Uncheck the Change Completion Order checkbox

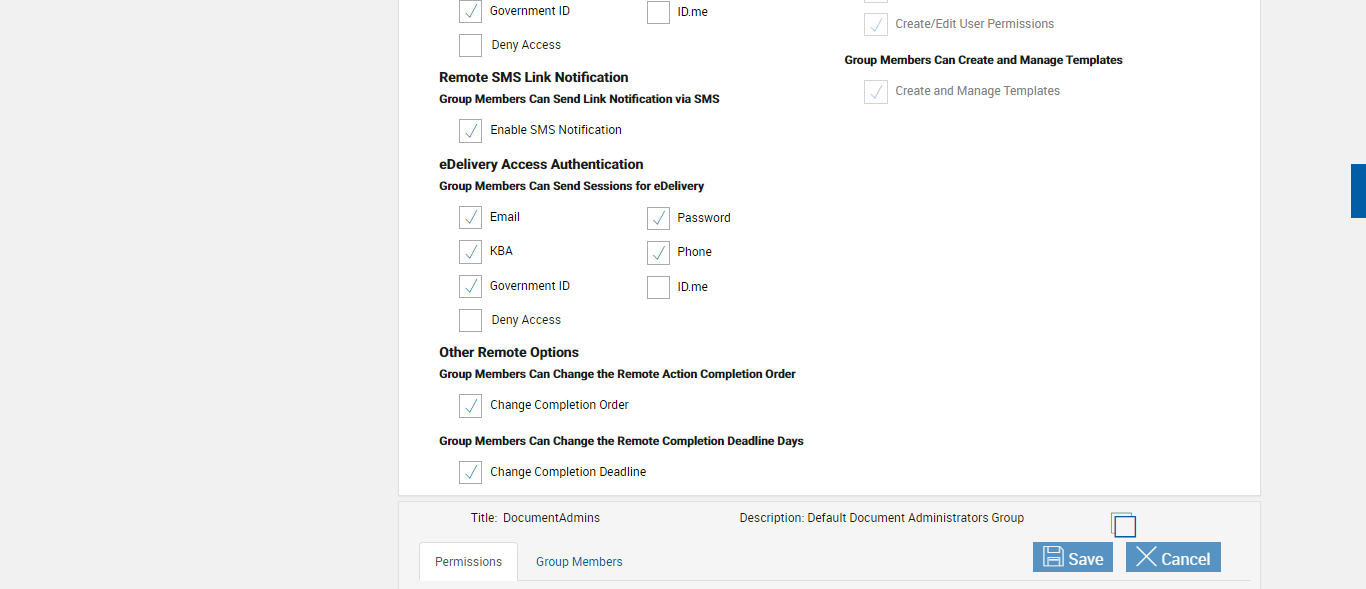[470, 406]
